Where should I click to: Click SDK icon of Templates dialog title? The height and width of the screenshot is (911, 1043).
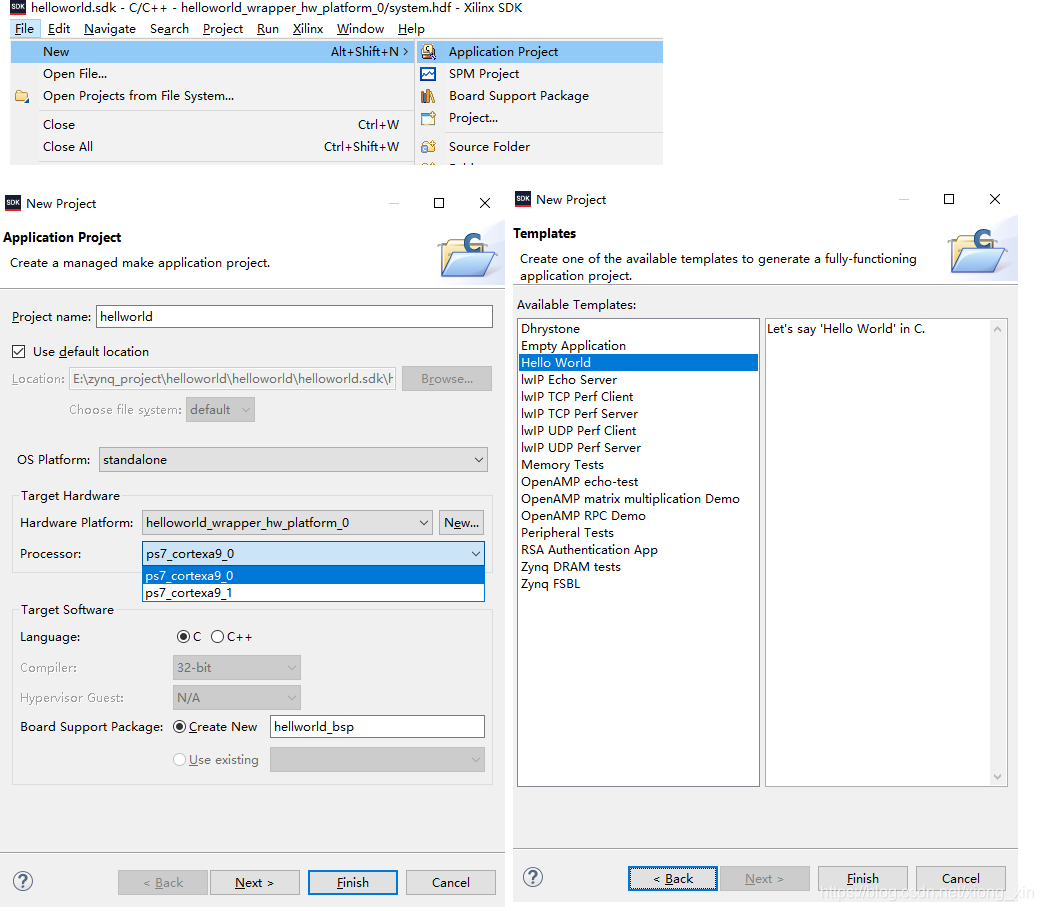coord(523,199)
